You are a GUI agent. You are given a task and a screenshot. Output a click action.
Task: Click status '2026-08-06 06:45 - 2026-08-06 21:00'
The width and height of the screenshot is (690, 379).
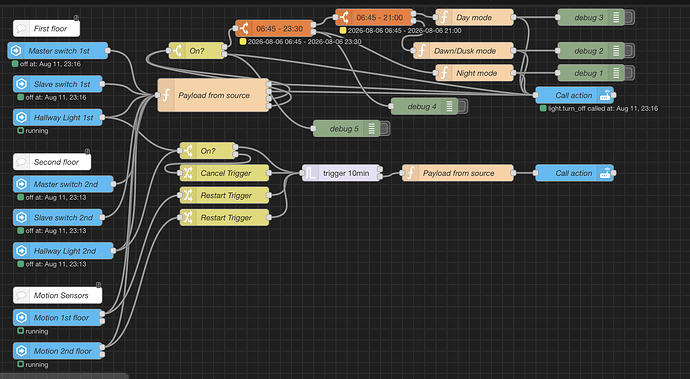pos(404,31)
